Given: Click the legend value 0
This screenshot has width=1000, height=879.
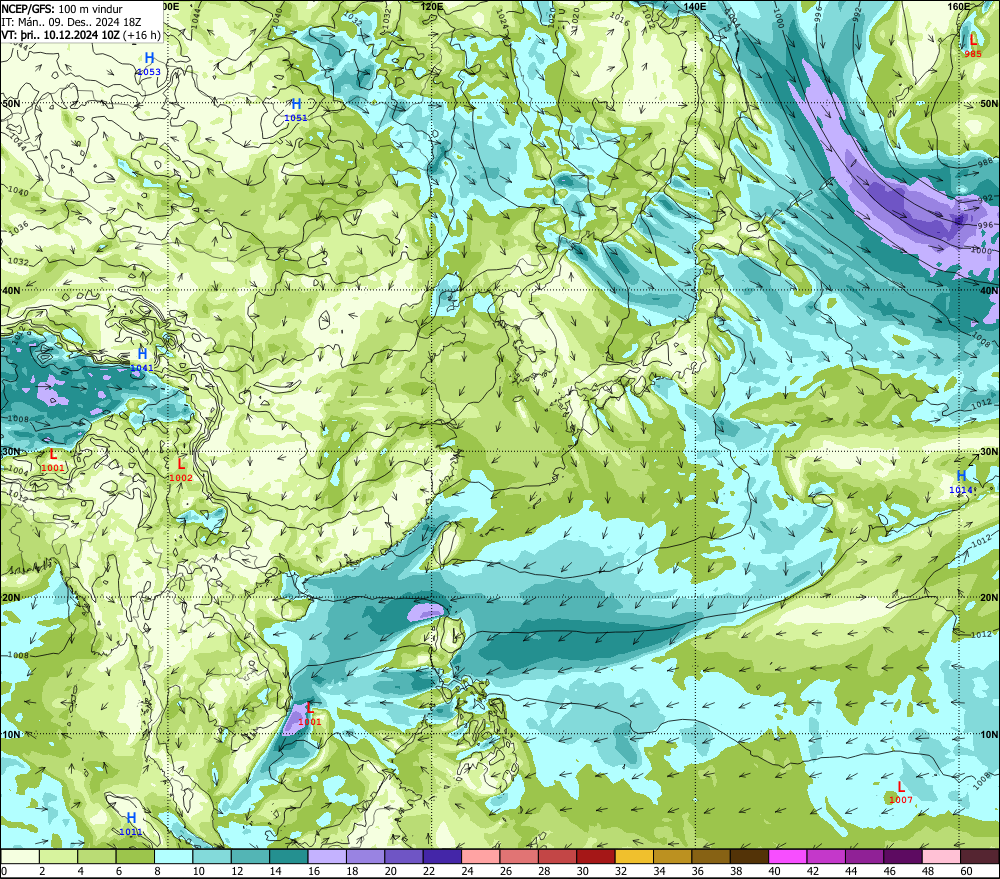Looking at the screenshot, I should (4, 871).
